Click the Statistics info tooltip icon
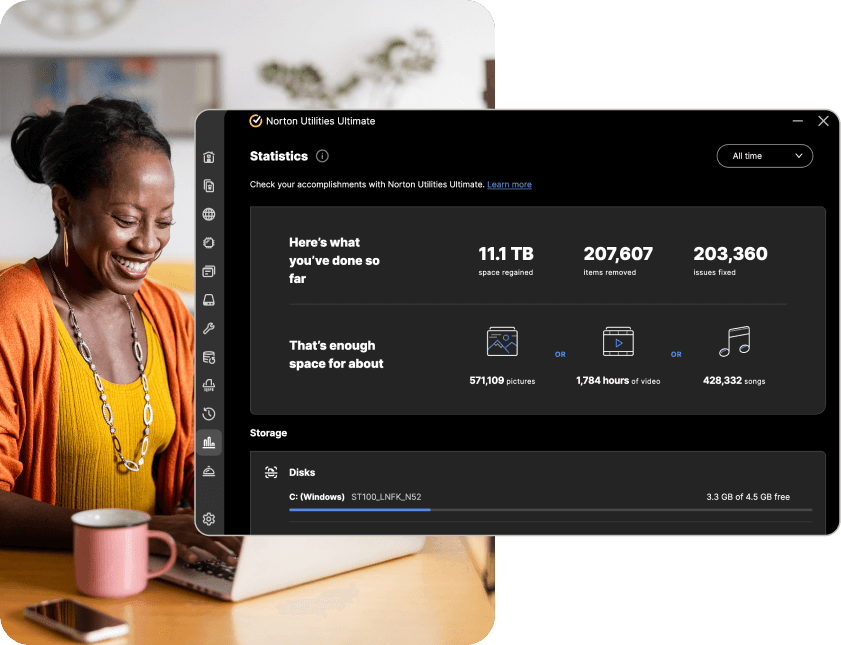This screenshot has height=645, width=841. tap(320, 156)
